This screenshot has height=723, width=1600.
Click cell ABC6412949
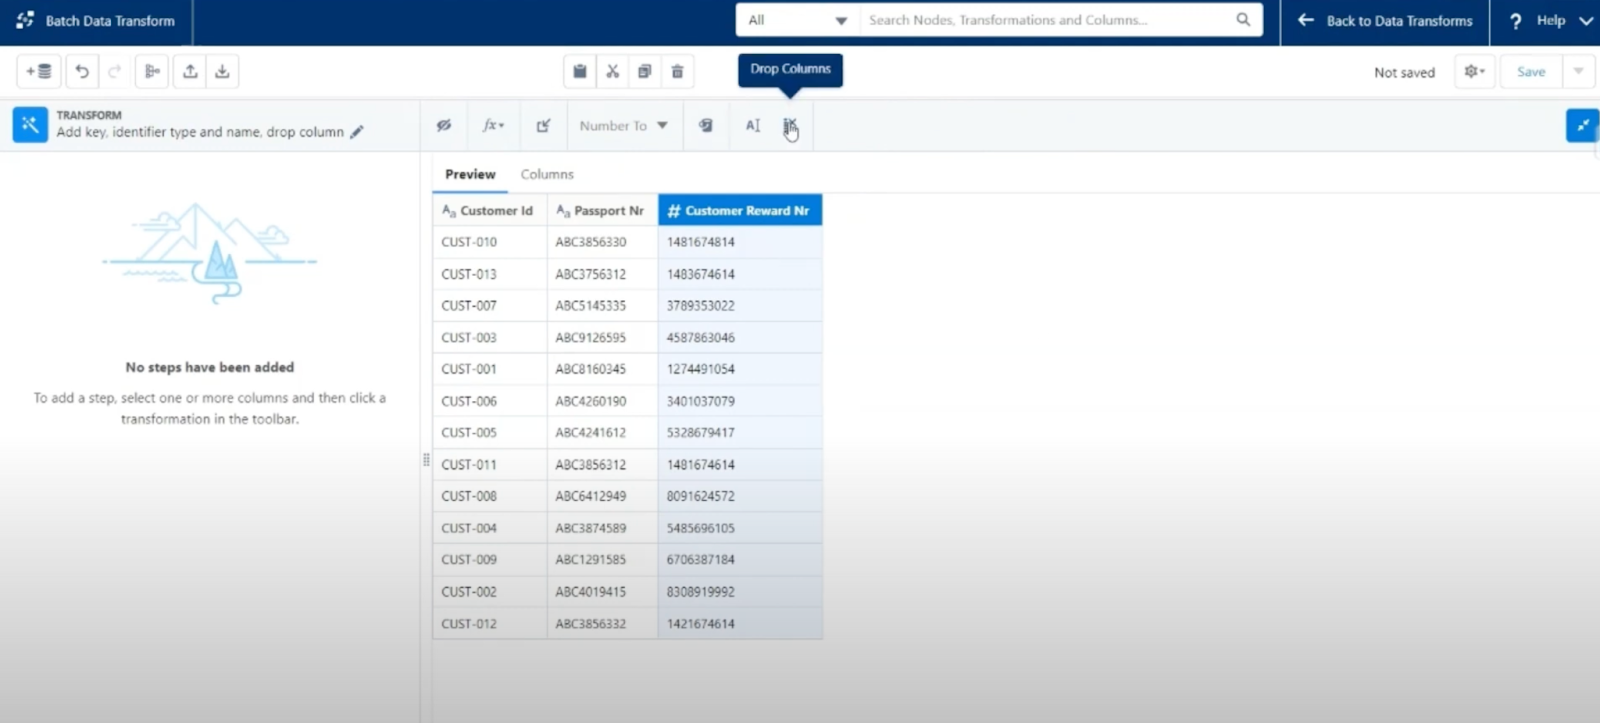click(x=602, y=496)
